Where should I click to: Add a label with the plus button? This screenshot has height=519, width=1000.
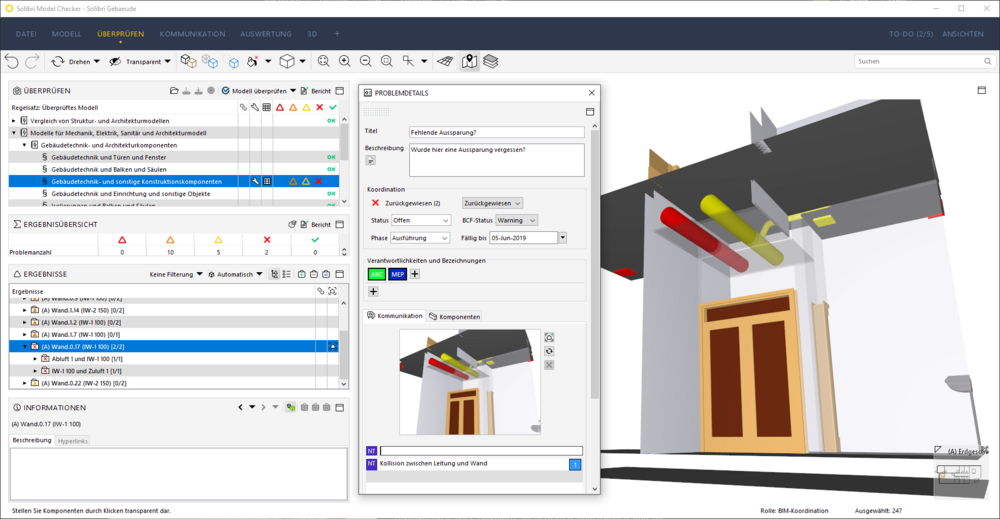click(x=415, y=274)
